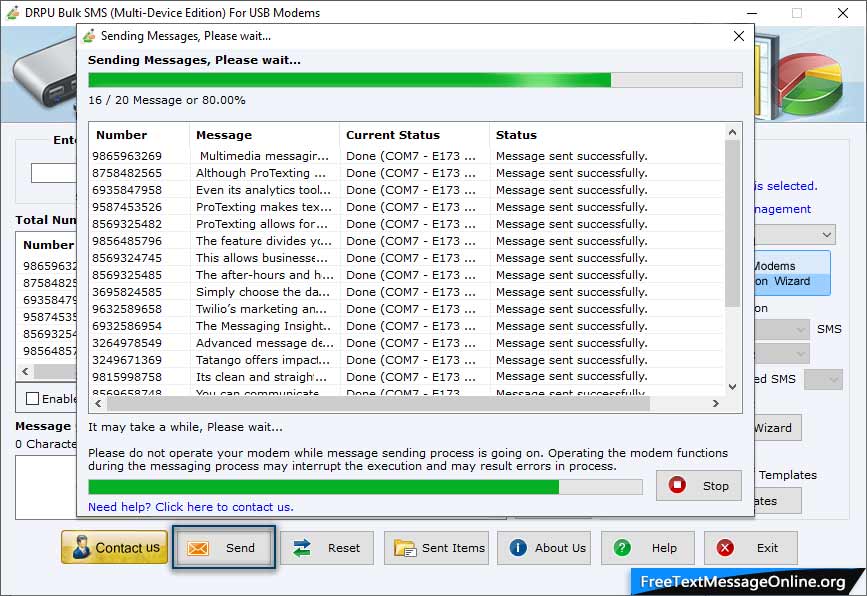
Task: Open Sent Items
Action: point(436,548)
